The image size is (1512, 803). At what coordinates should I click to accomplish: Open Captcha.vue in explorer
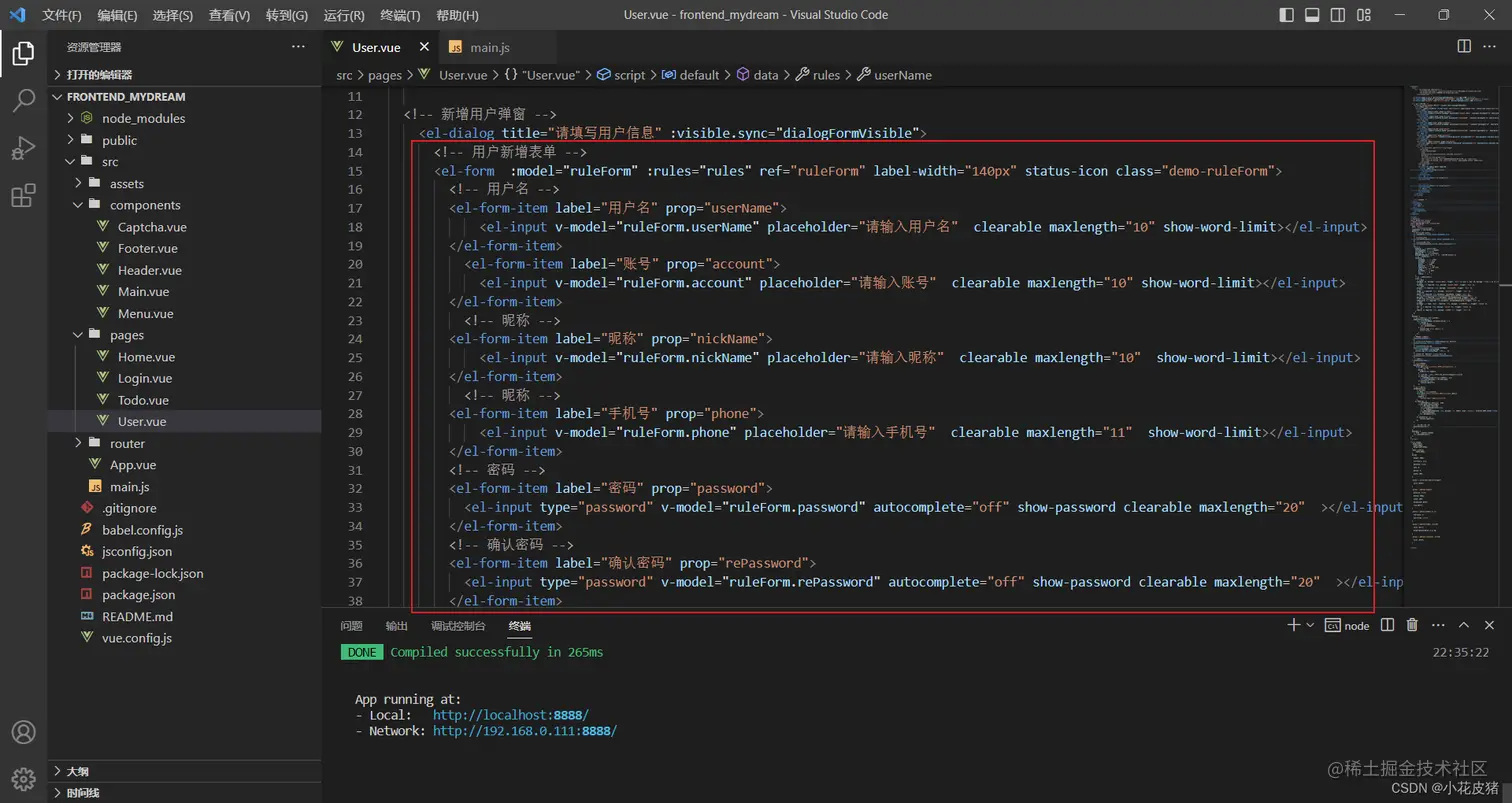(185, 227)
